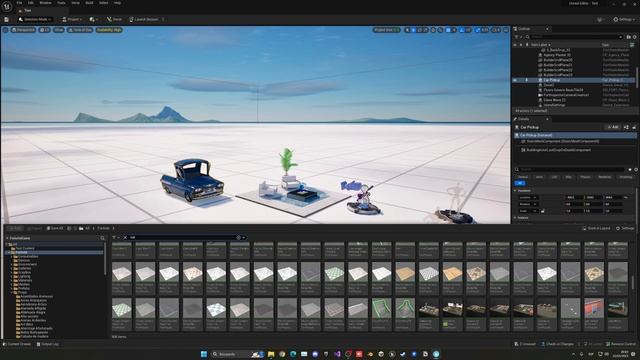640x360 pixels.
Task: Click the Content Browser asset grid scrollbar
Action: pos(633,282)
